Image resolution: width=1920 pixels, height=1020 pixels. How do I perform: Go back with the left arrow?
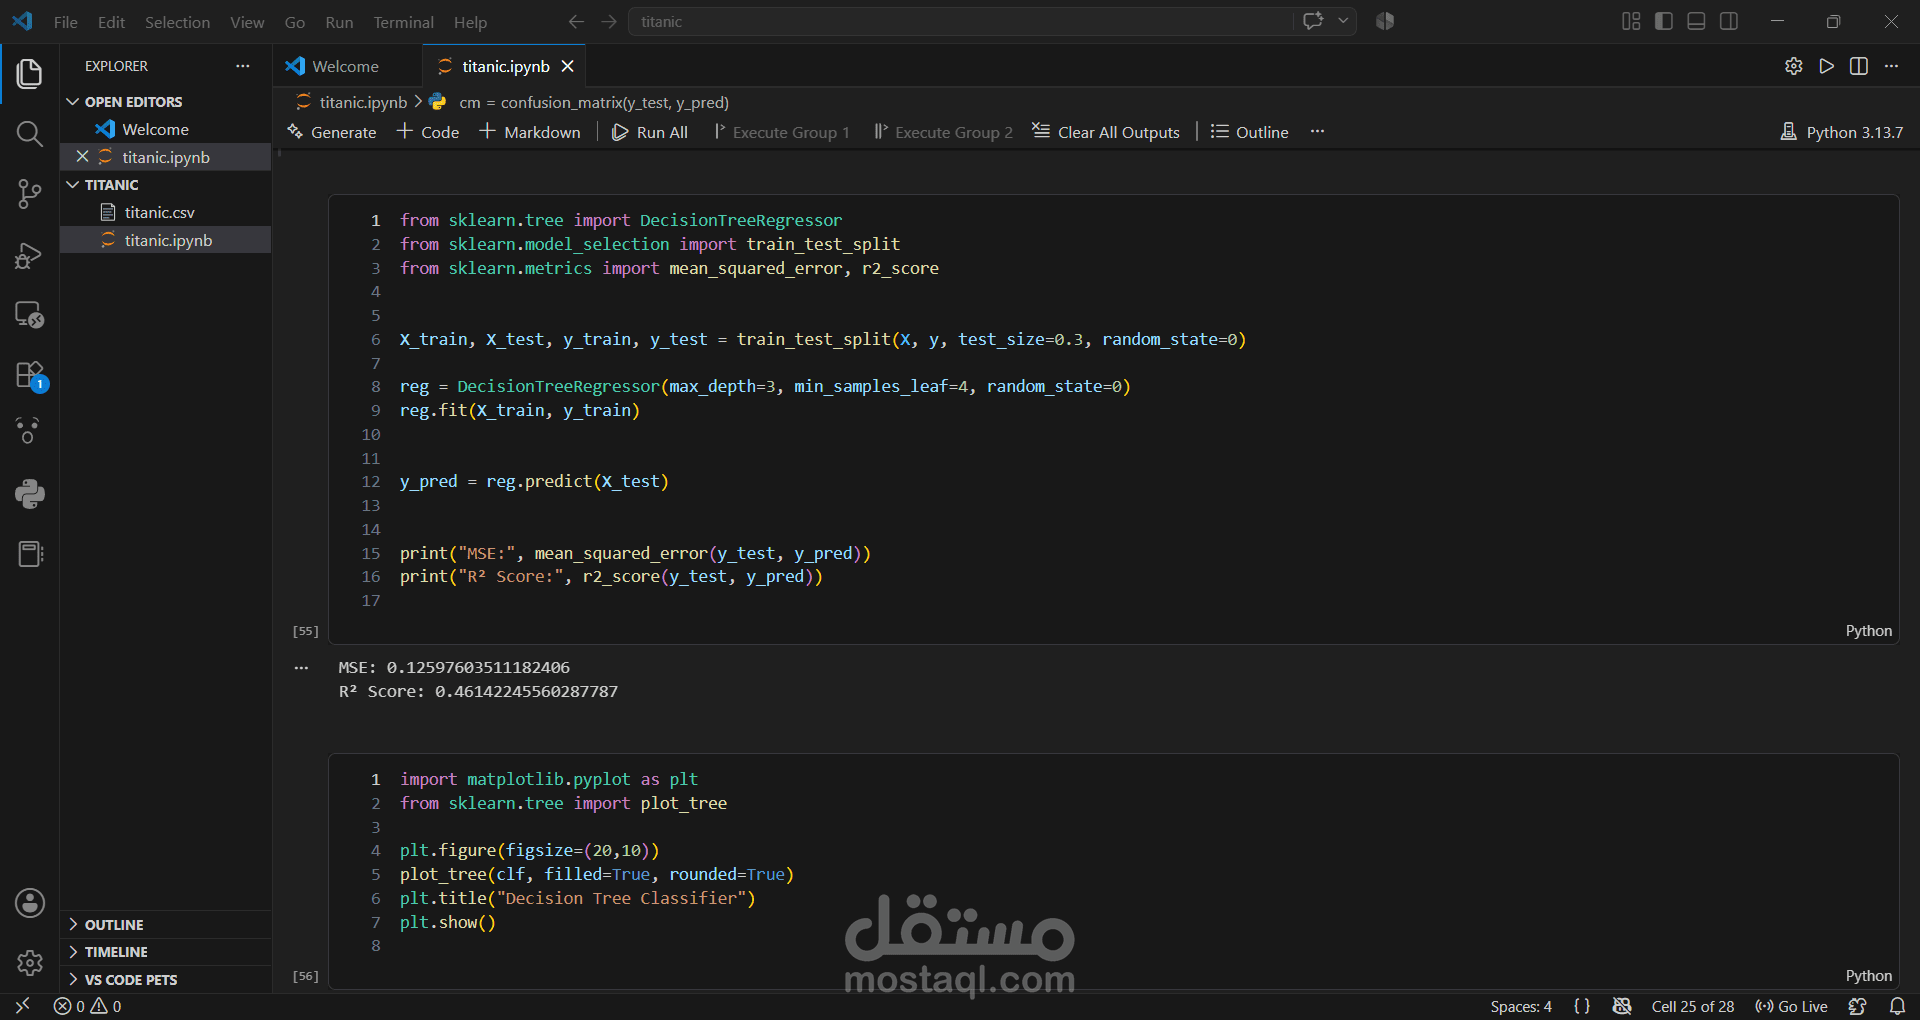click(x=576, y=21)
